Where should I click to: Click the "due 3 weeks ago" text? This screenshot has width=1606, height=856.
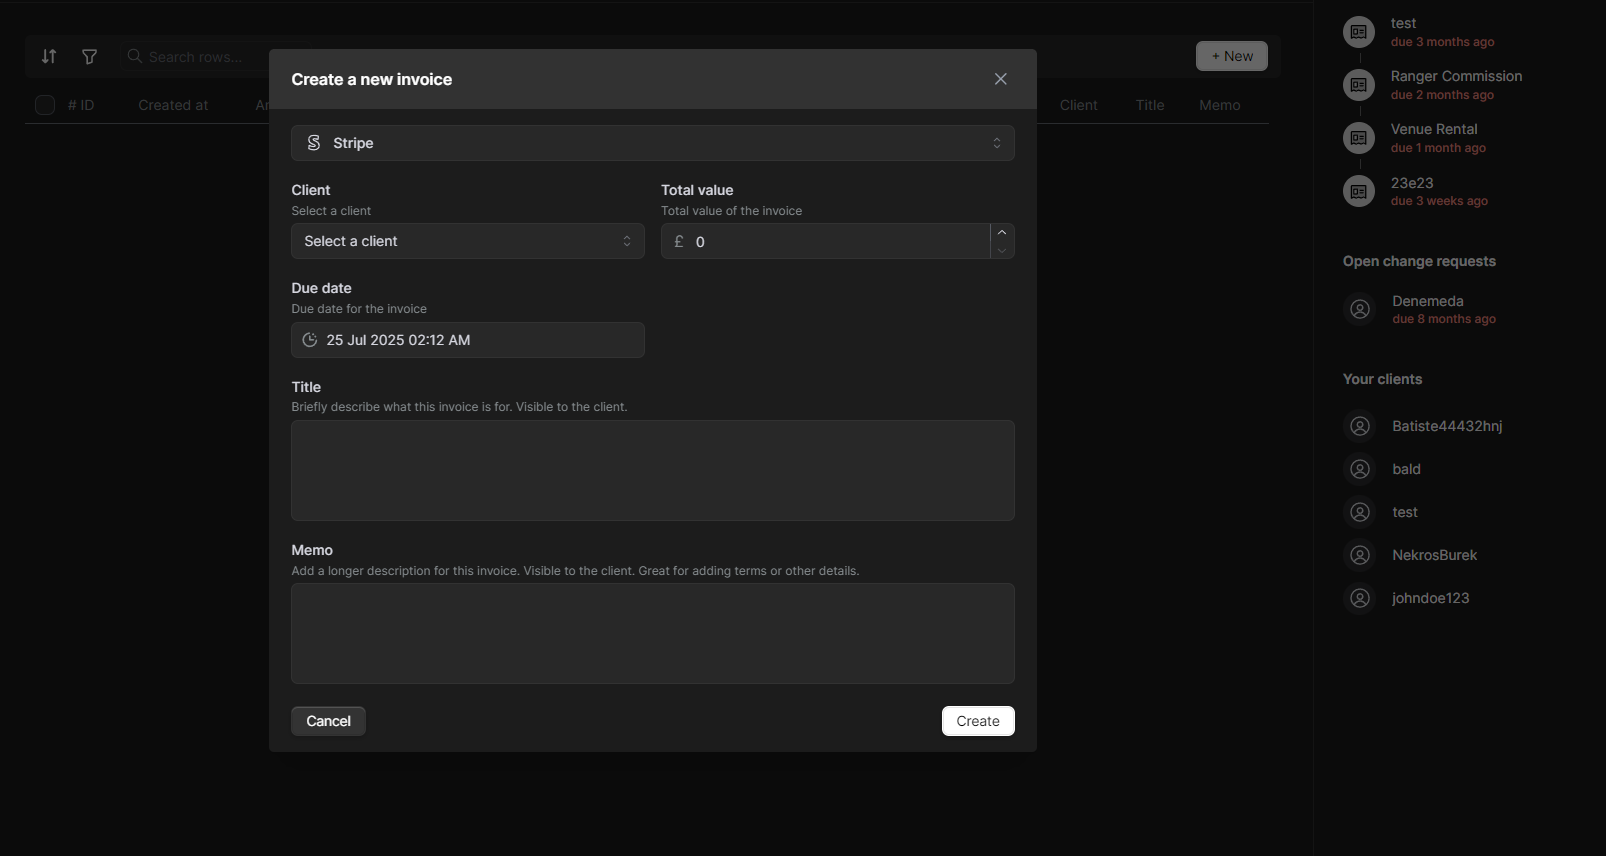click(x=1439, y=201)
